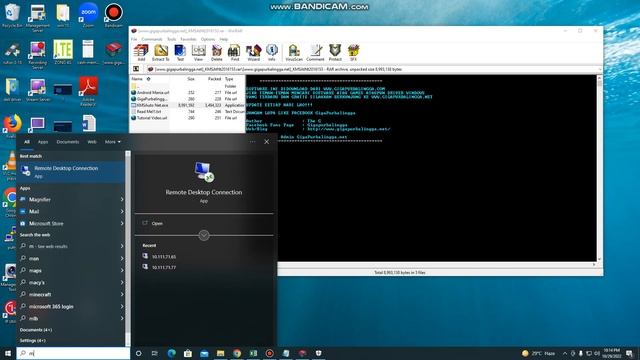Switch to the Web search tab
Image resolution: width=640 pixels, height=360 pixels.
click(x=92, y=142)
